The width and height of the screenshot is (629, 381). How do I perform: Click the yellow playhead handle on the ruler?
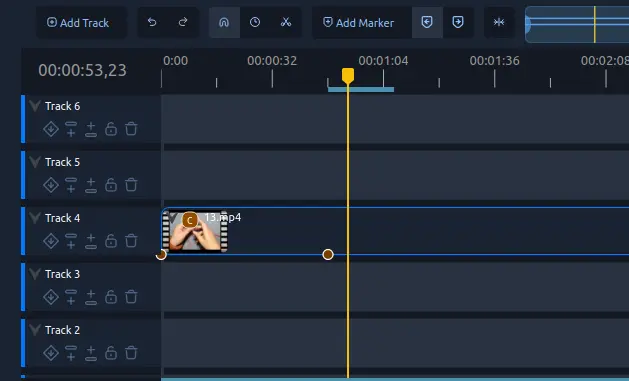[x=348, y=75]
